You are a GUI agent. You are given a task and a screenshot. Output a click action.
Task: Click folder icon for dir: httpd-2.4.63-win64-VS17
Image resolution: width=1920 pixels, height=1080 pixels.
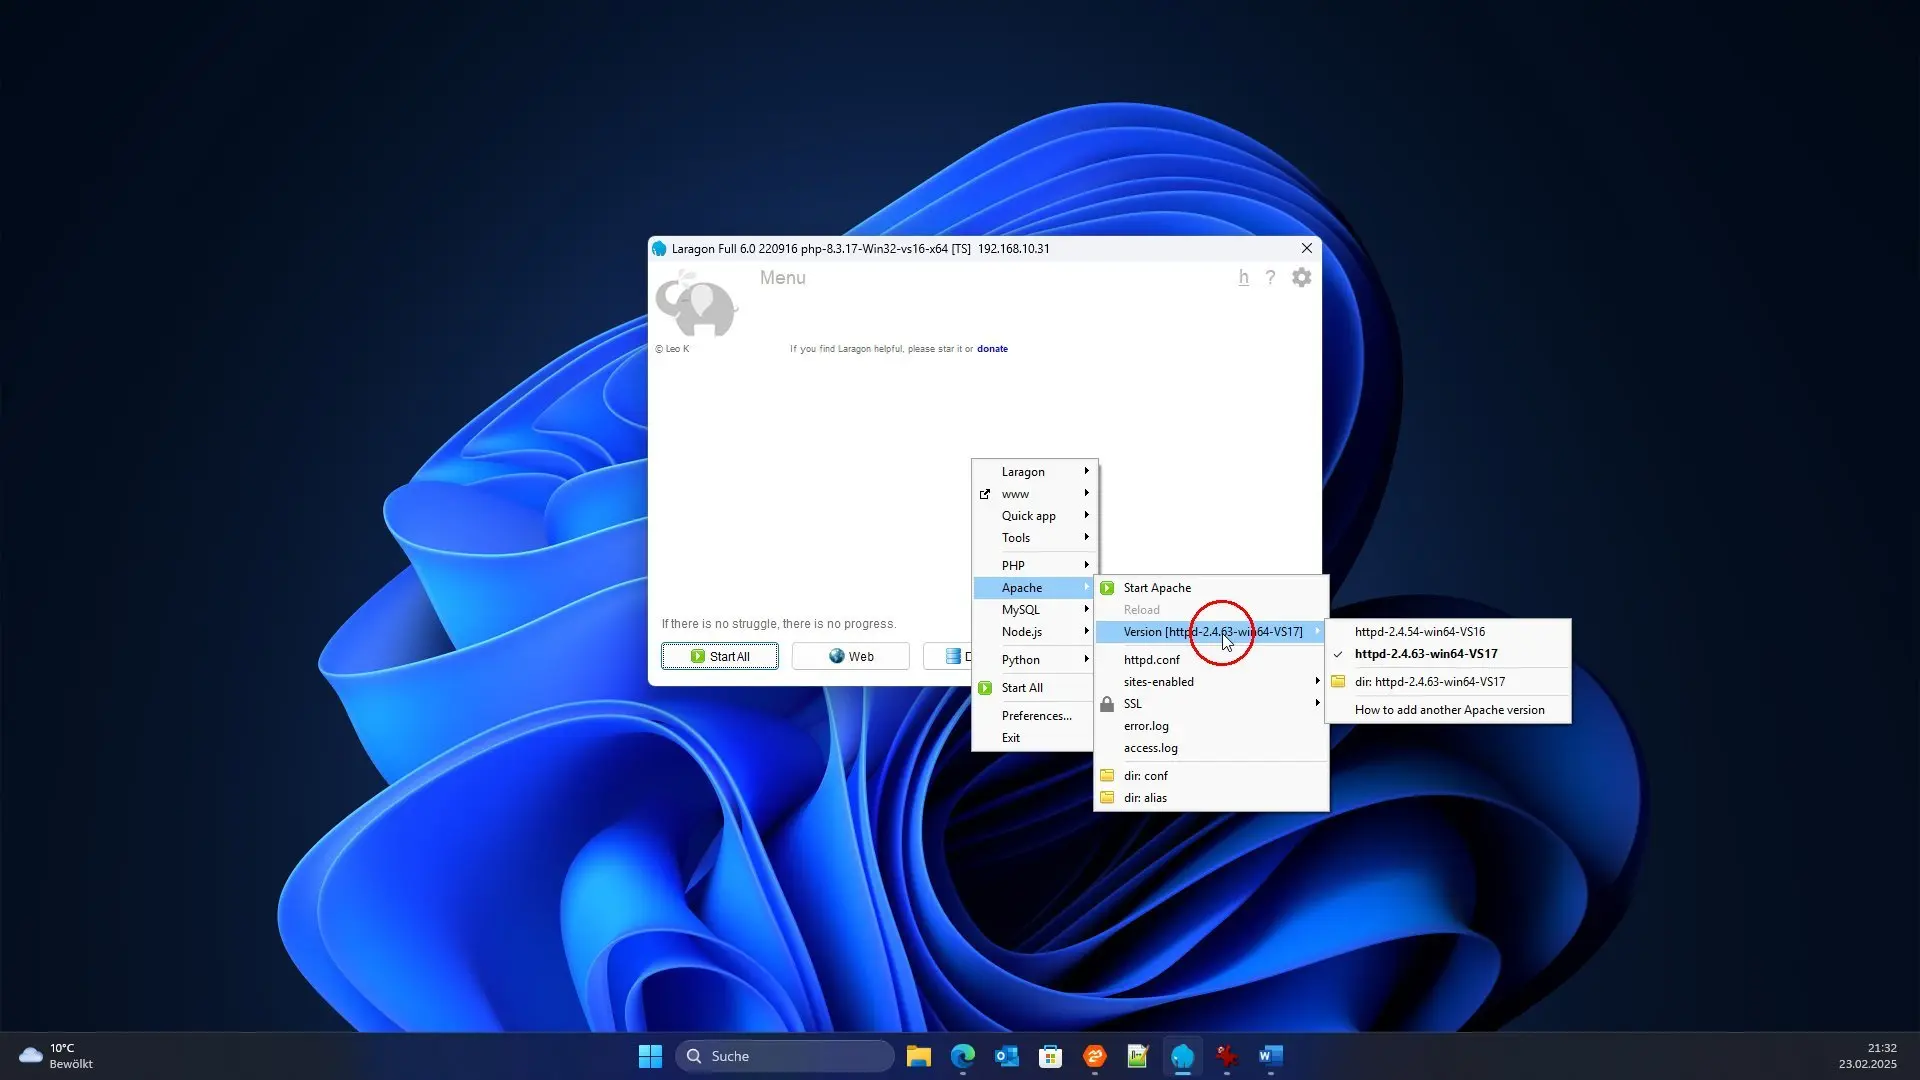[1338, 682]
